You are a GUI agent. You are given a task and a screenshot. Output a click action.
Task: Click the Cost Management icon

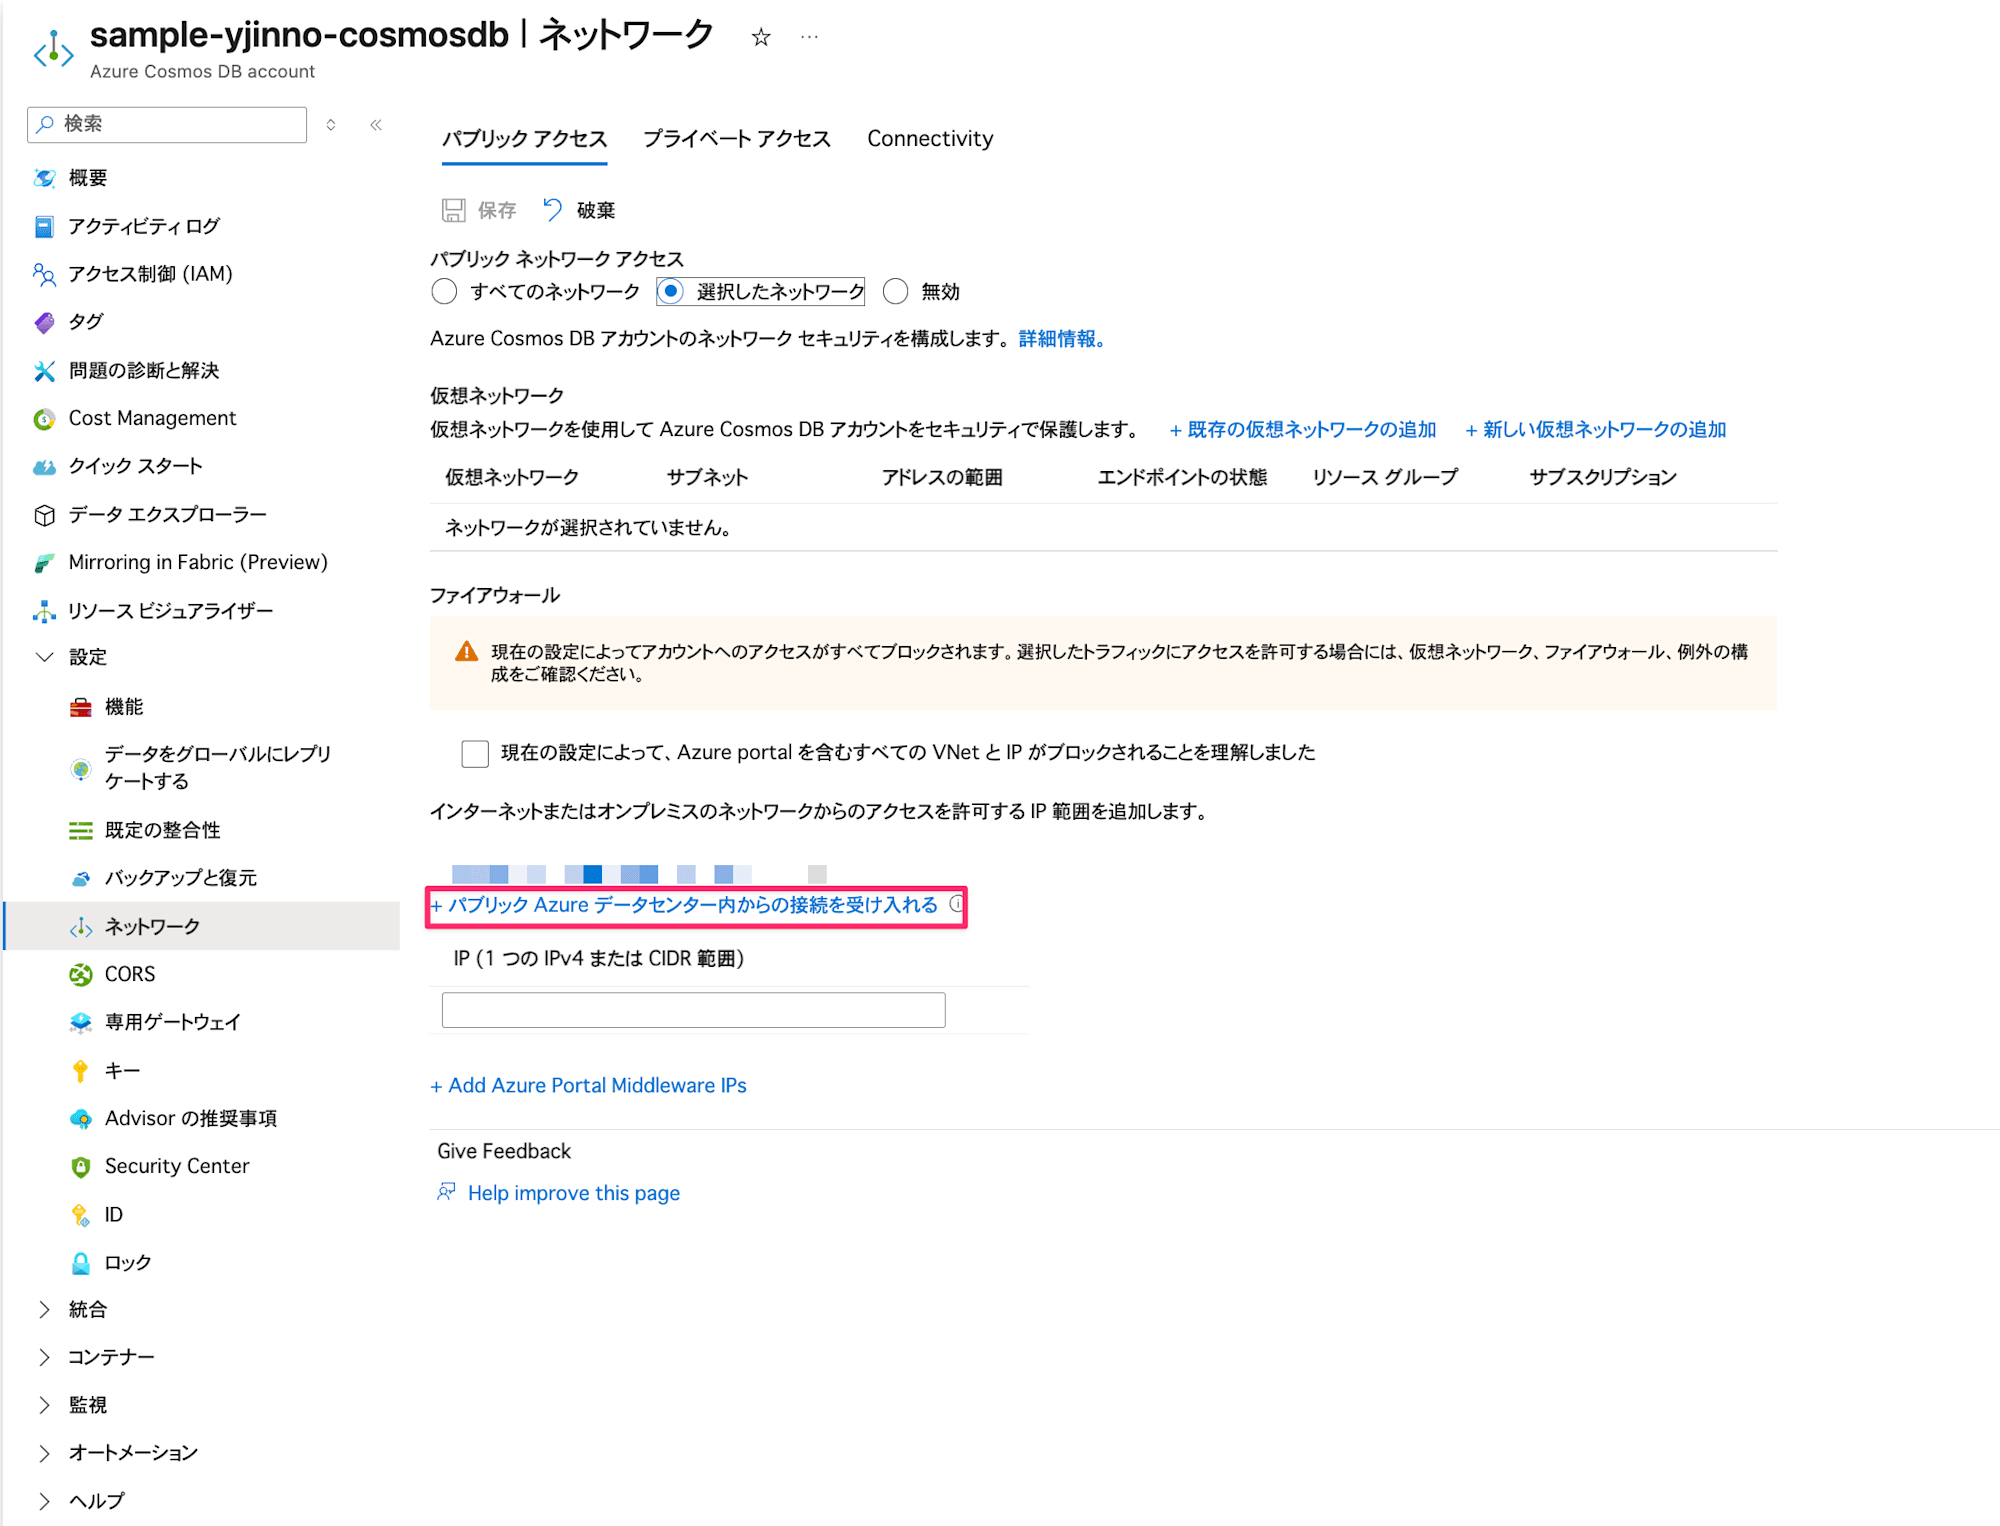pos(44,419)
